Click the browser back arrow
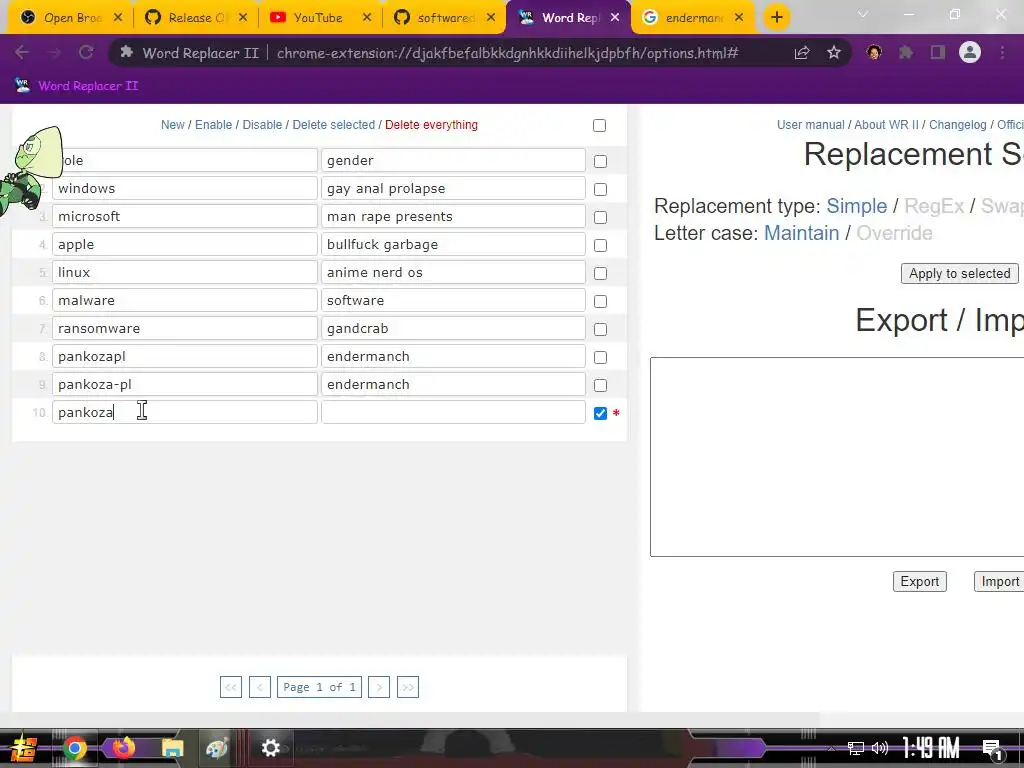Screen dimensions: 1024x768 [x=22, y=52]
